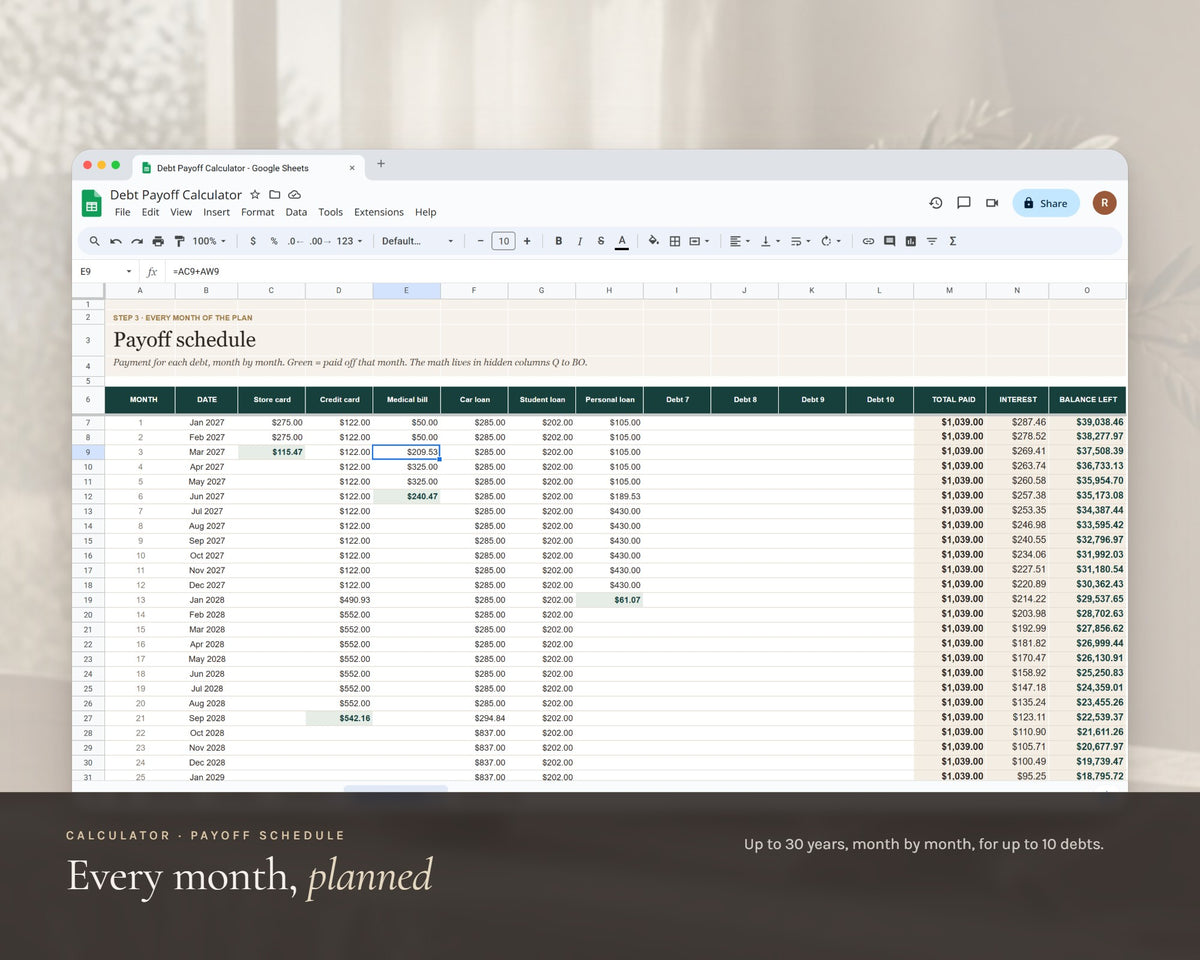
Task: Print the spreadsheet
Action: [x=158, y=241]
